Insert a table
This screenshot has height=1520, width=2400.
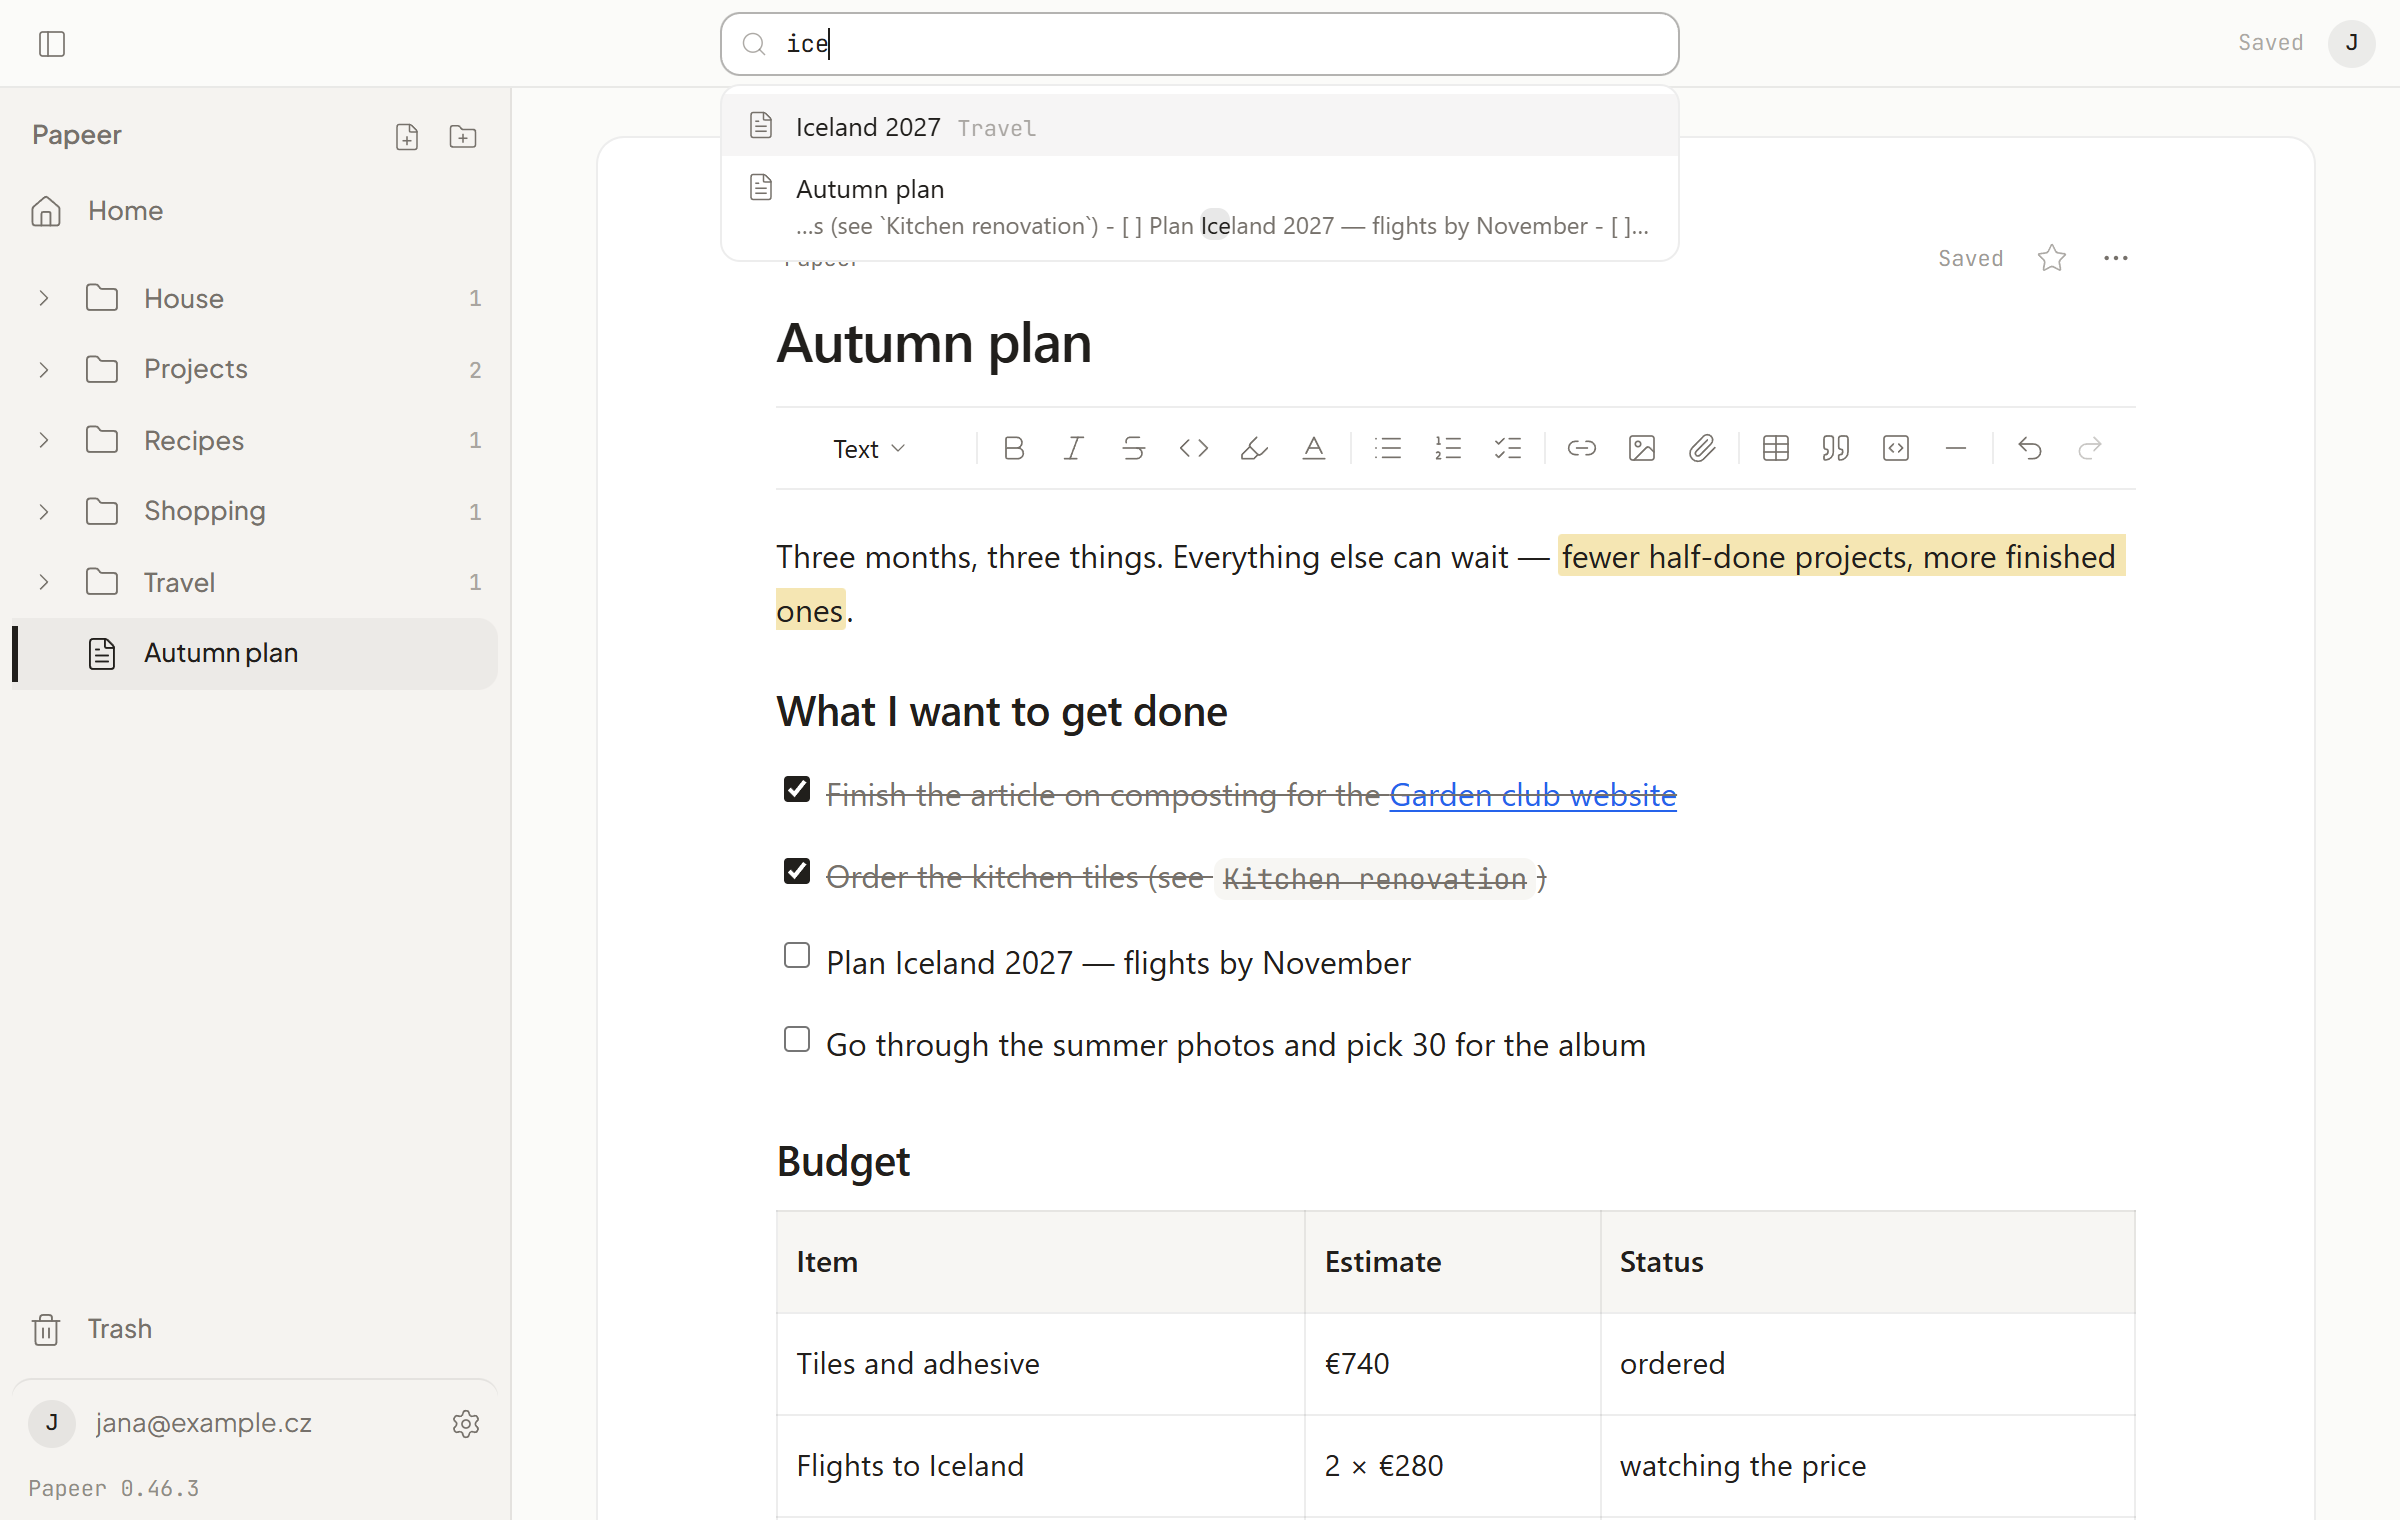pos(1776,448)
